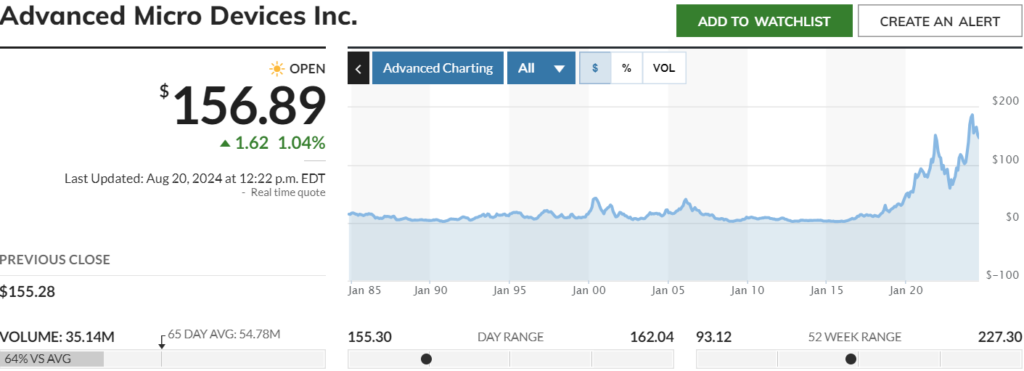The height and width of the screenshot is (371, 1024).
Task: Create an alert for this stock
Action: click(x=940, y=21)
